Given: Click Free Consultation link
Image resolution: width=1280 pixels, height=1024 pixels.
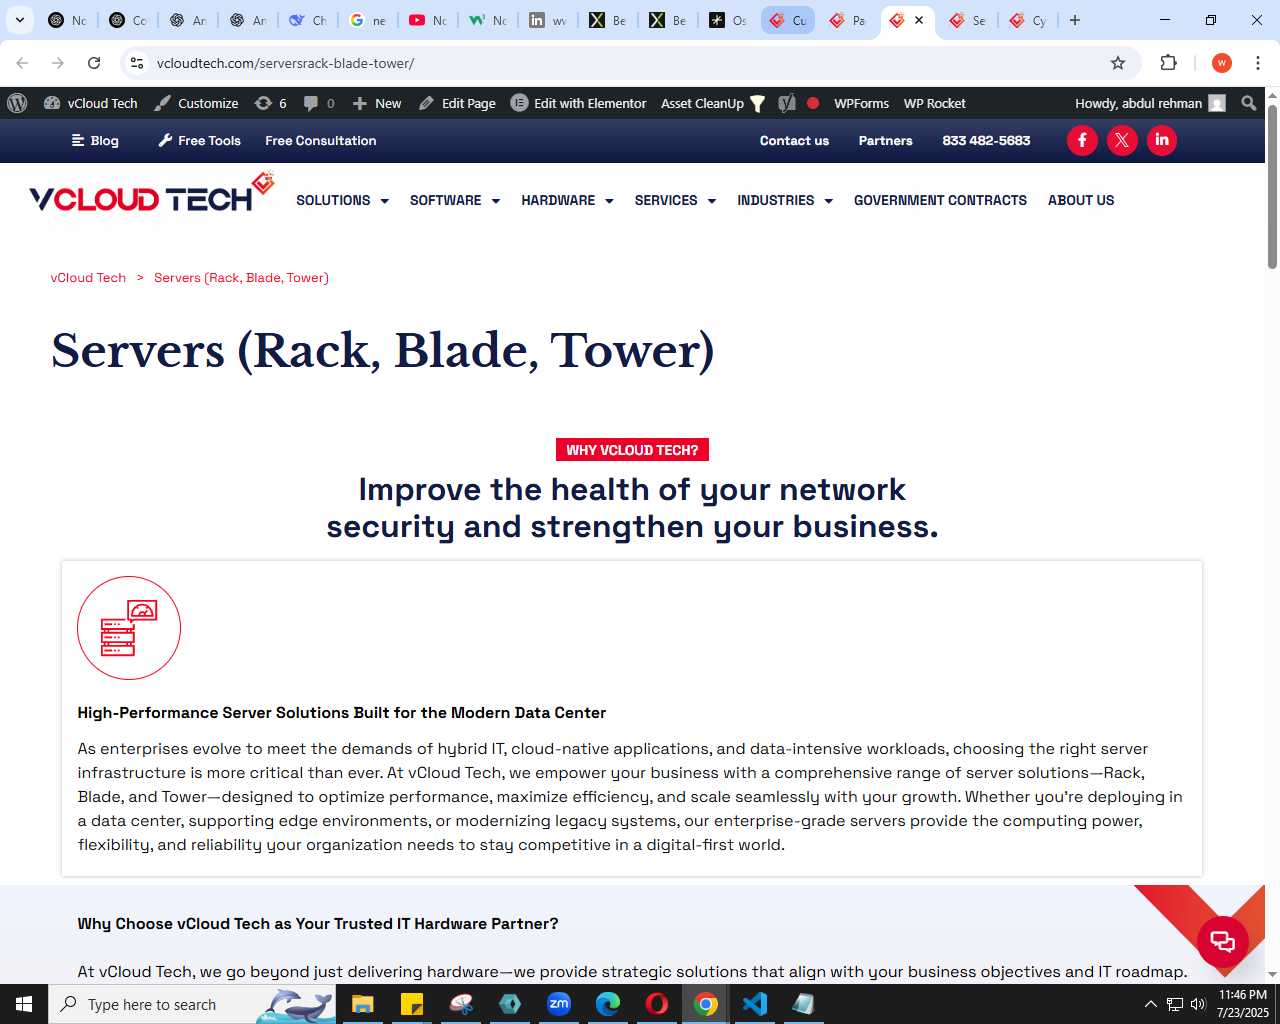Looking at the screenshot, I should pyautogui.click(x=321, y=140).
